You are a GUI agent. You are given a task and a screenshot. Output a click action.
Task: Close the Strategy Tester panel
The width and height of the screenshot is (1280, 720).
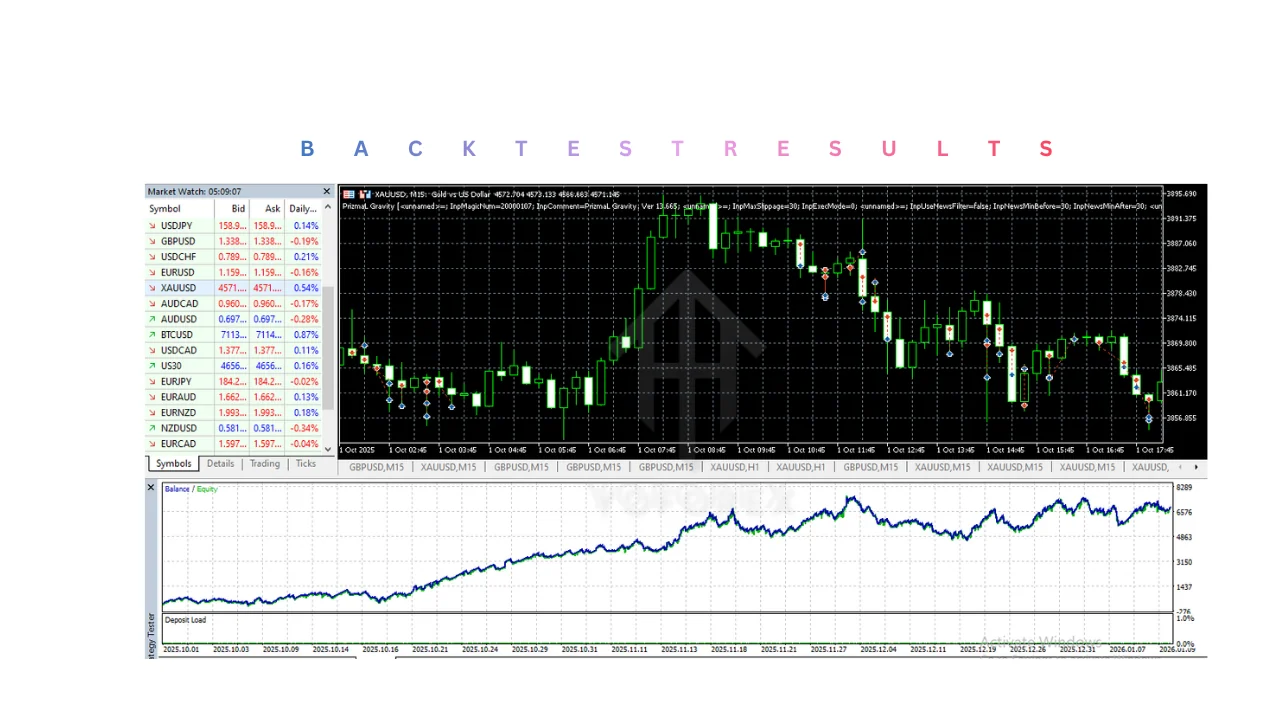[x=151, y=488]
